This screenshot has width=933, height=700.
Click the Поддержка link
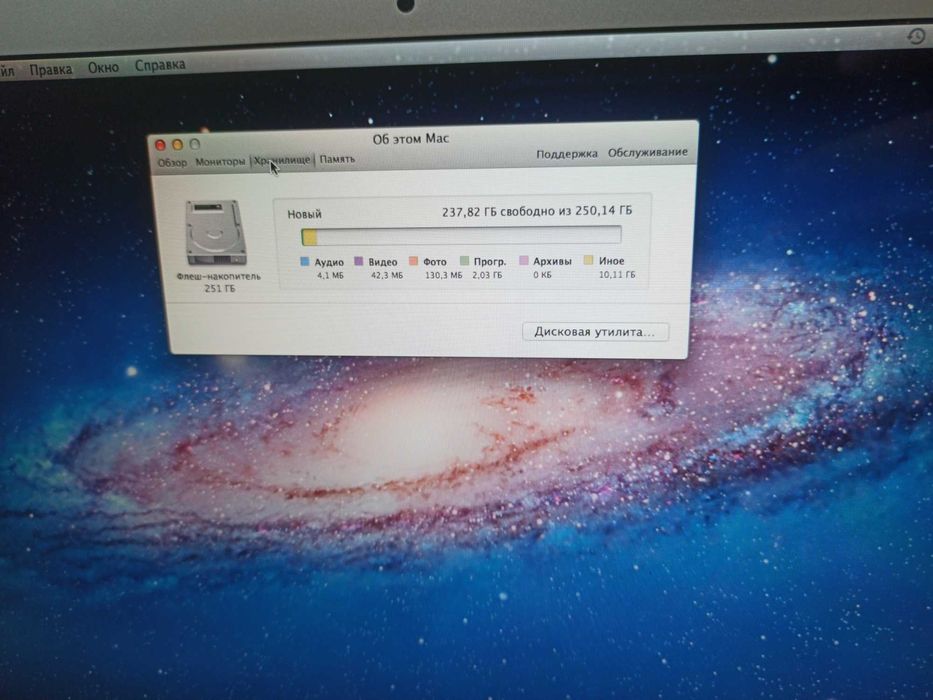point(566,154)
